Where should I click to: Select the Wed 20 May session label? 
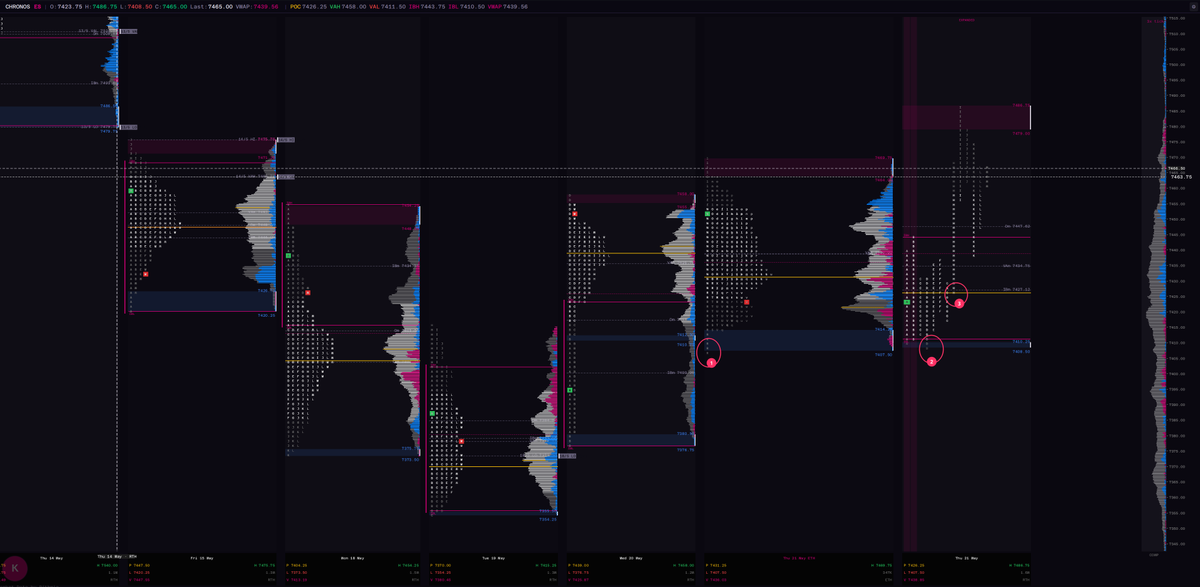tap(631, 557)
